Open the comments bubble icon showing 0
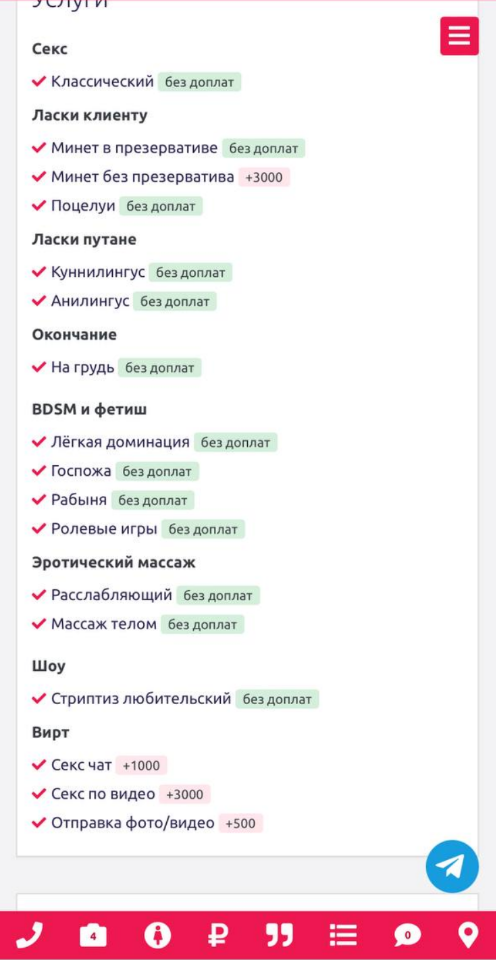Viewport: 496px width, 960px height. 407,936
